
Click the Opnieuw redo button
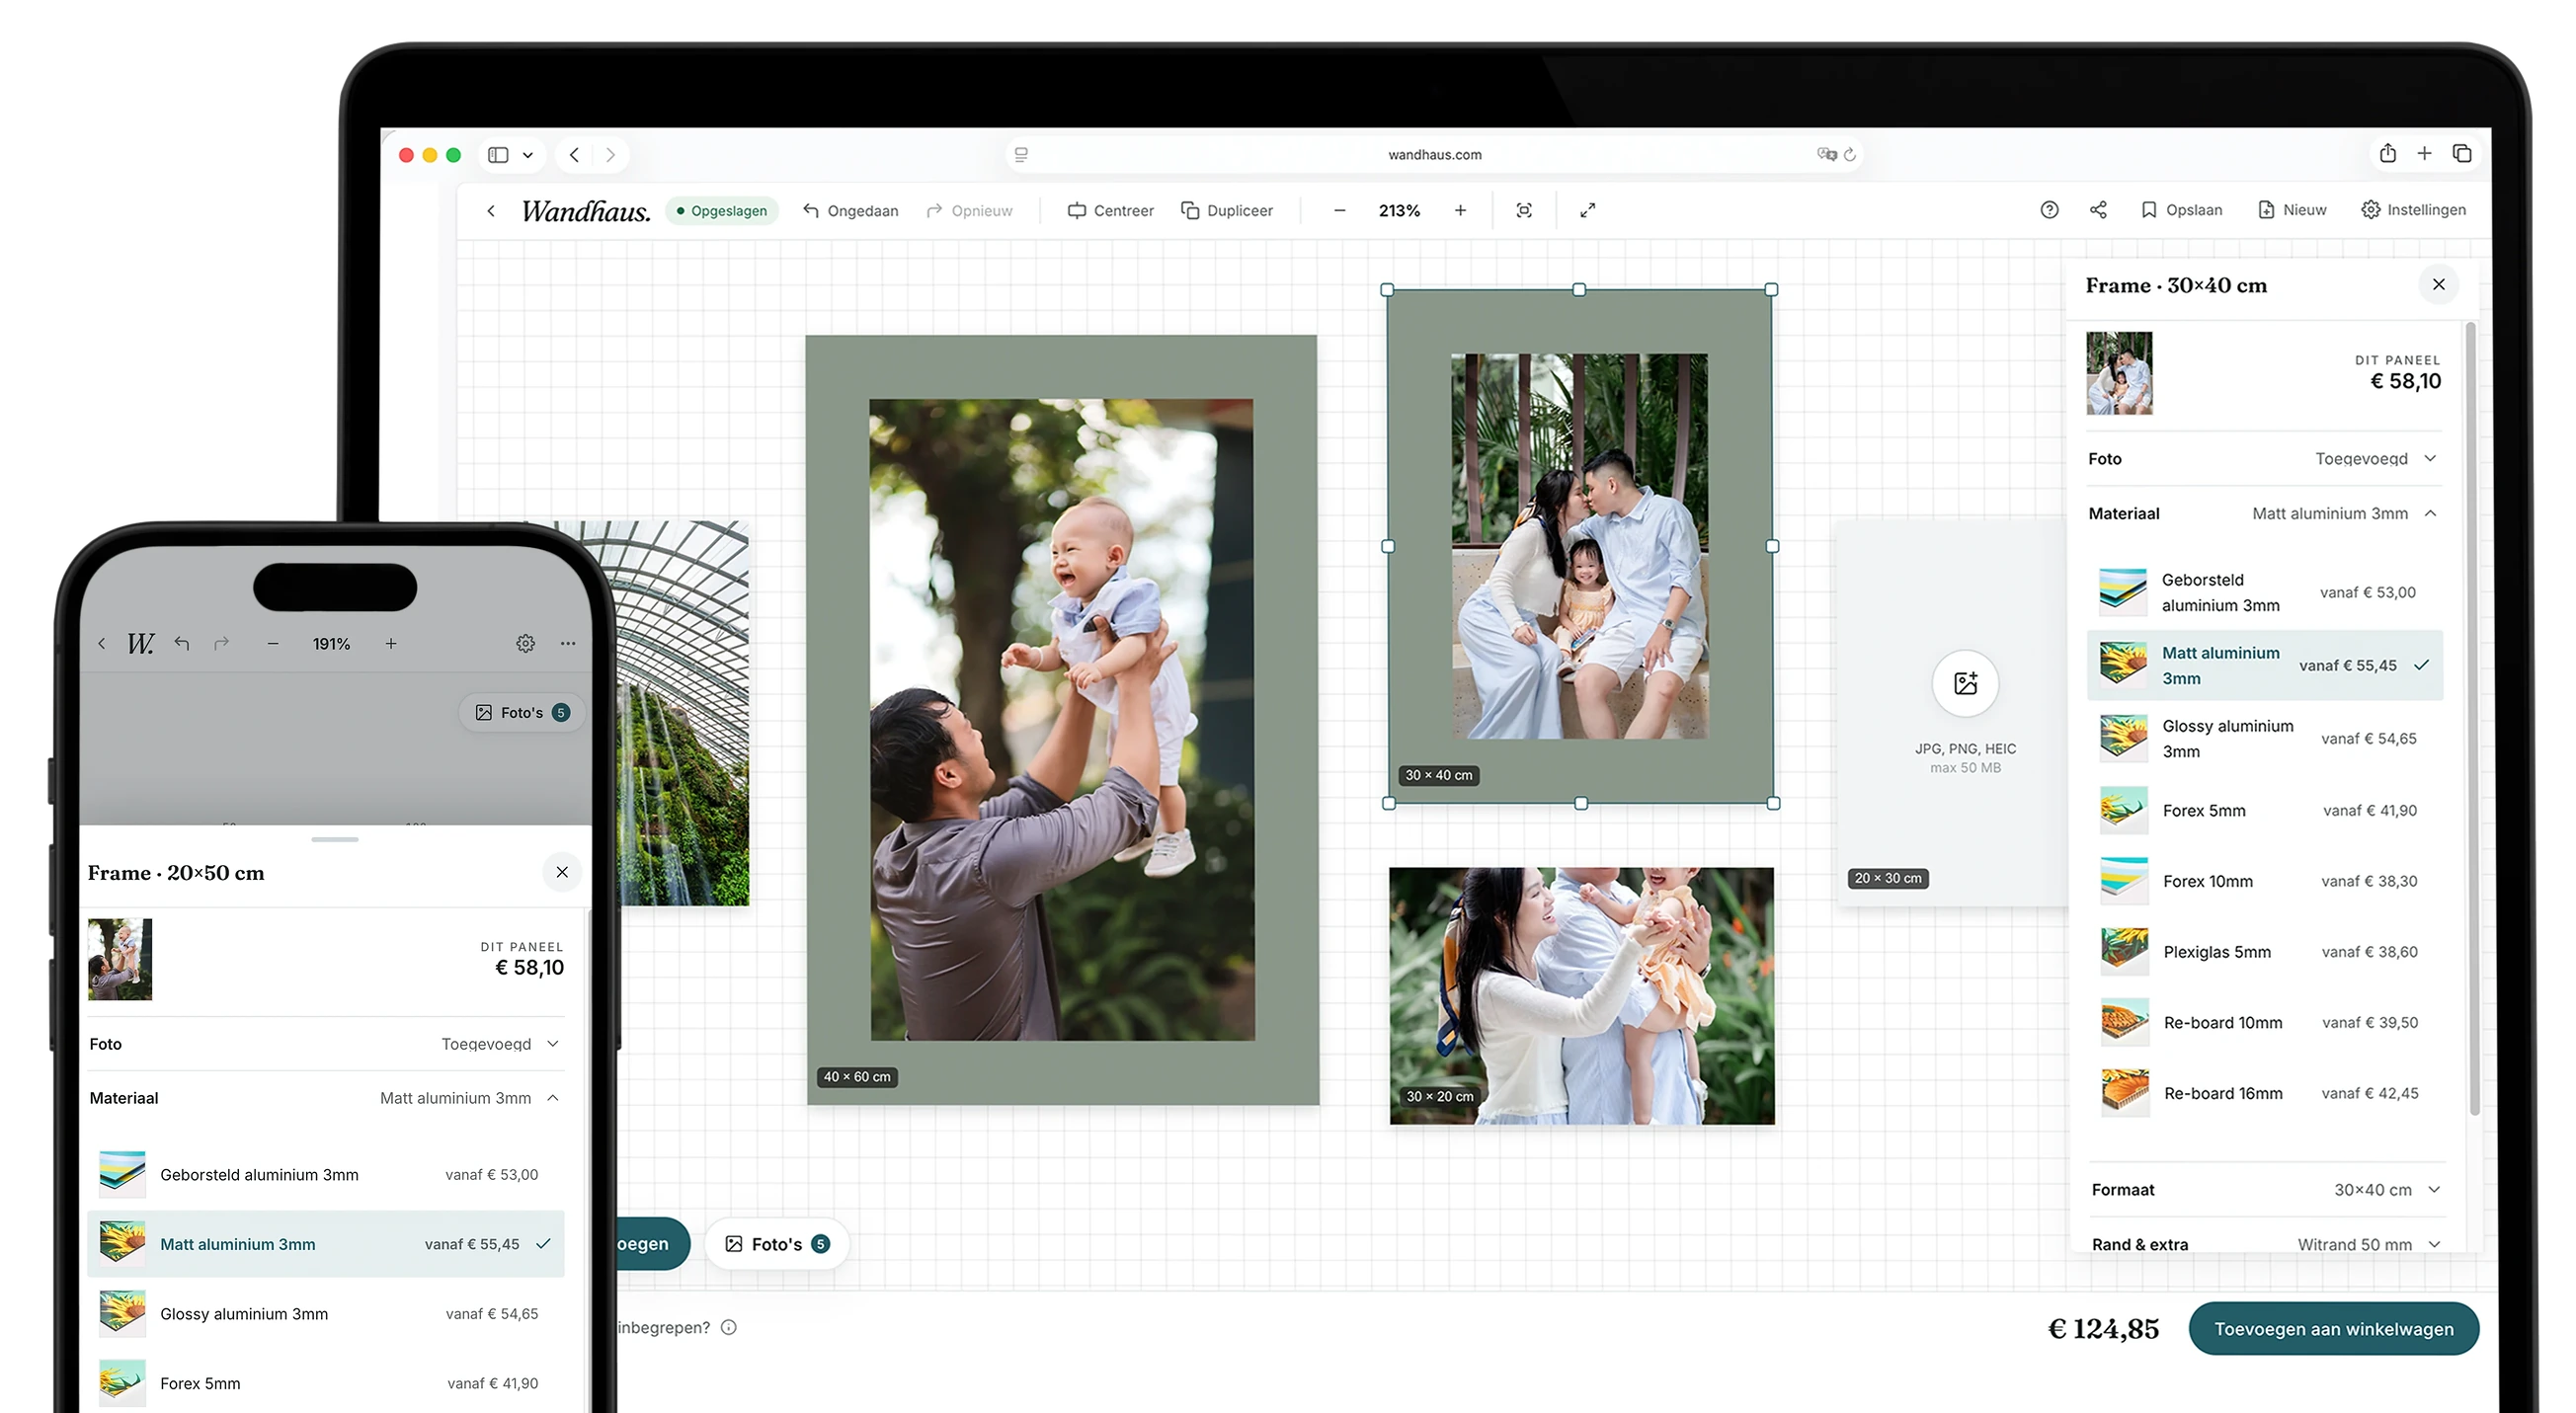pos(969,211)
